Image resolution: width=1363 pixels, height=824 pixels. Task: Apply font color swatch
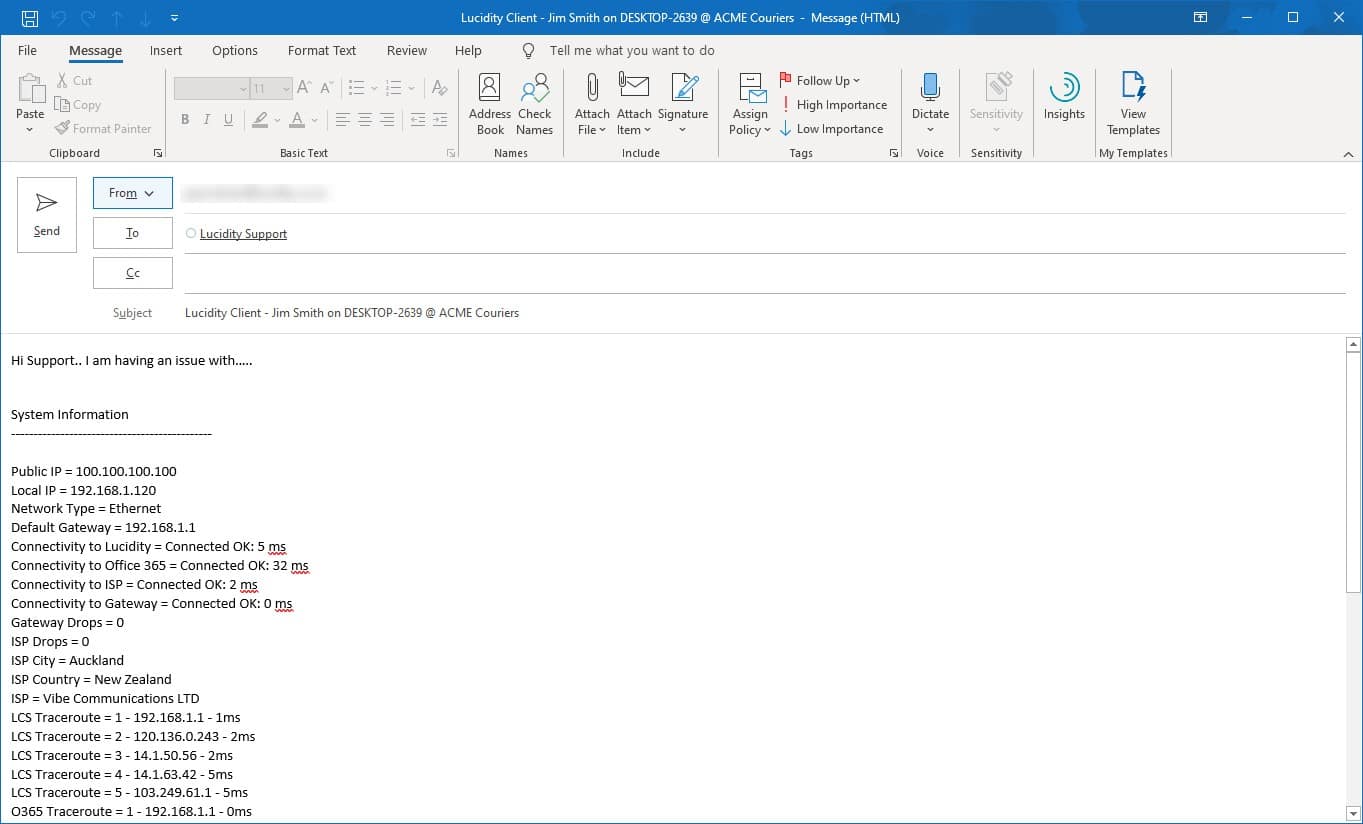click(x=297, y=120)
